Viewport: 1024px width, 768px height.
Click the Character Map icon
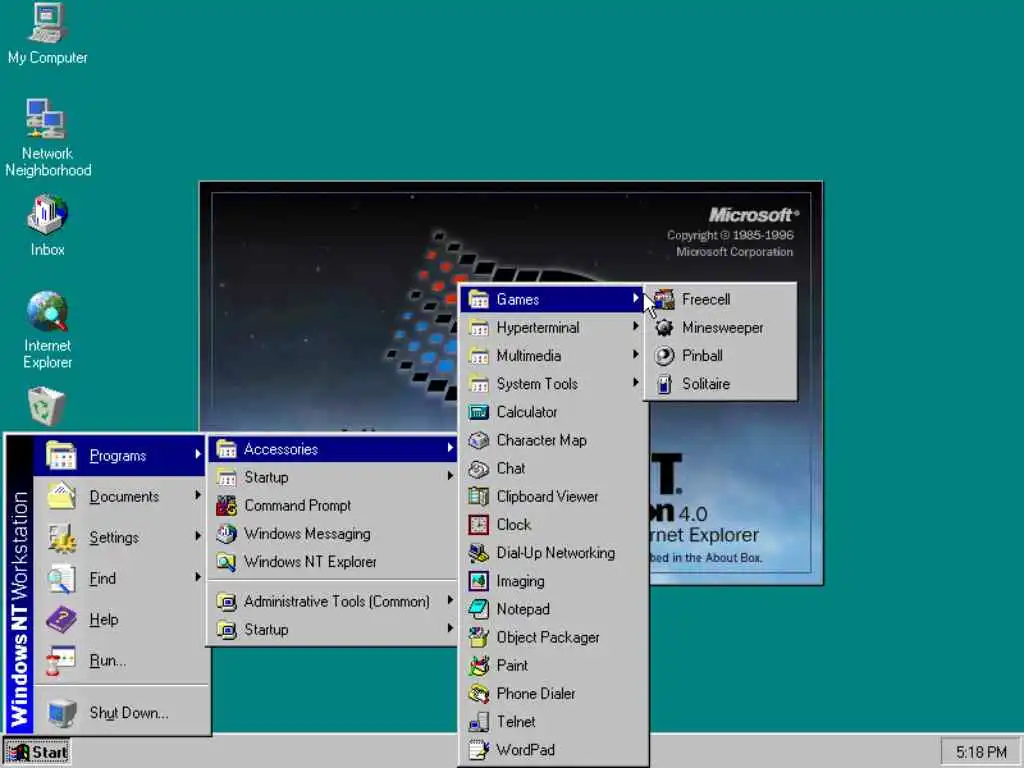pyautogui.click(x=479, y=440)
